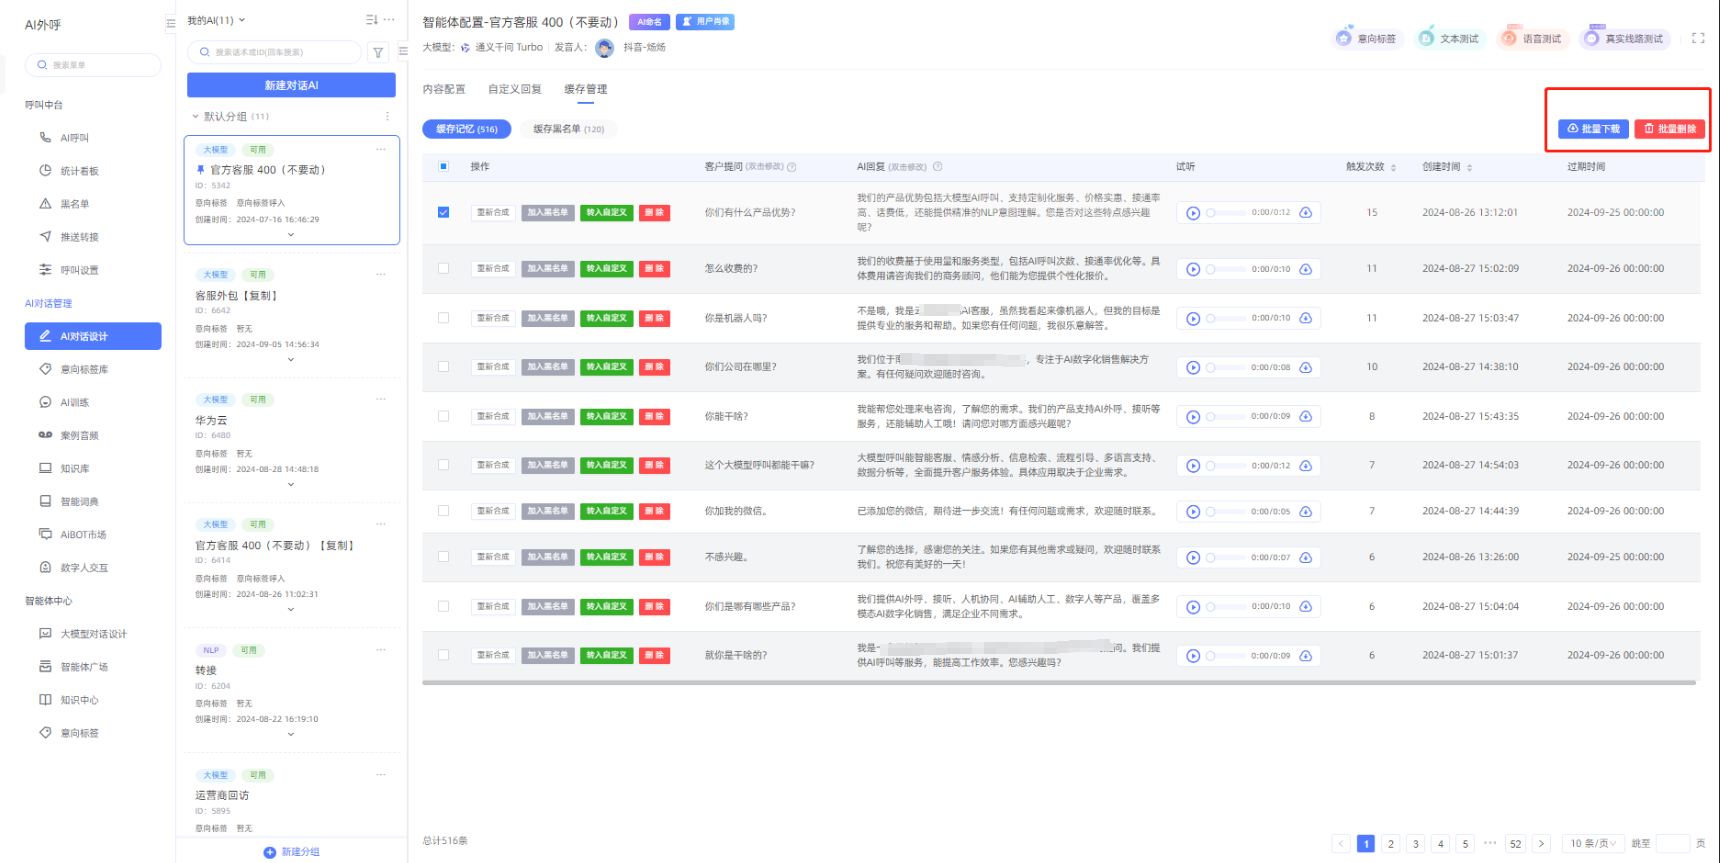1720x863 pixels.
Task: Toggle the select-all checkbox in the table header
Action: click(x=444, y=167)
